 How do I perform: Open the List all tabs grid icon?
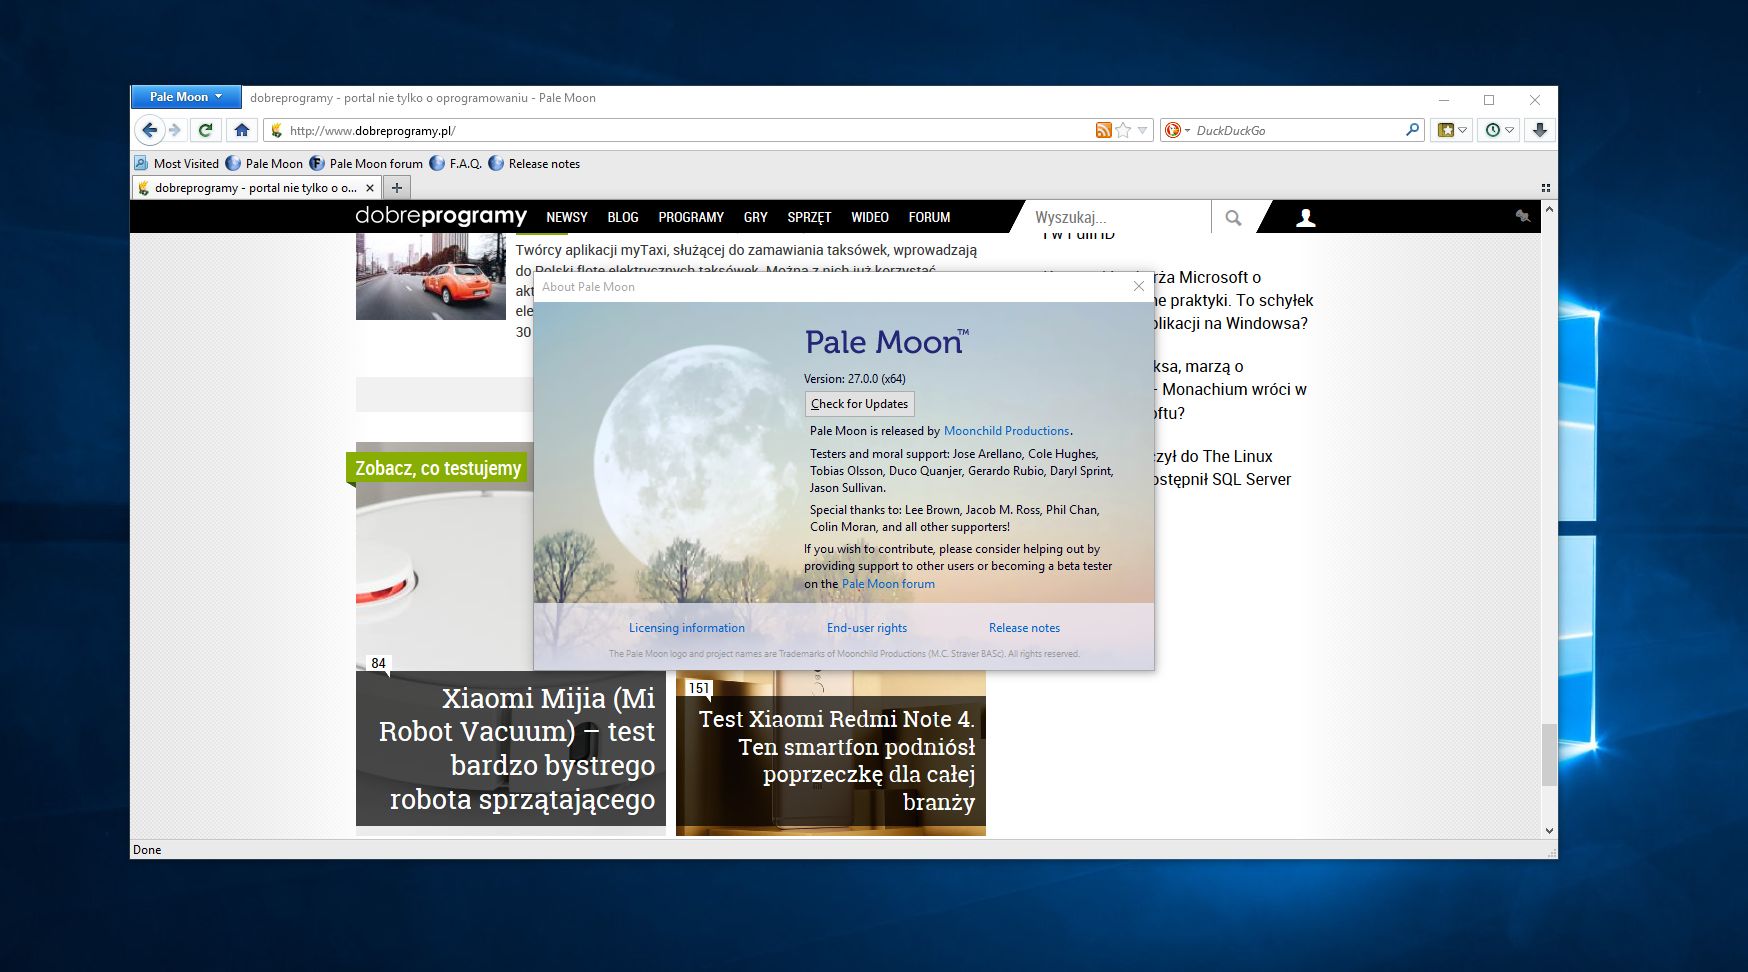(1546, 188)
